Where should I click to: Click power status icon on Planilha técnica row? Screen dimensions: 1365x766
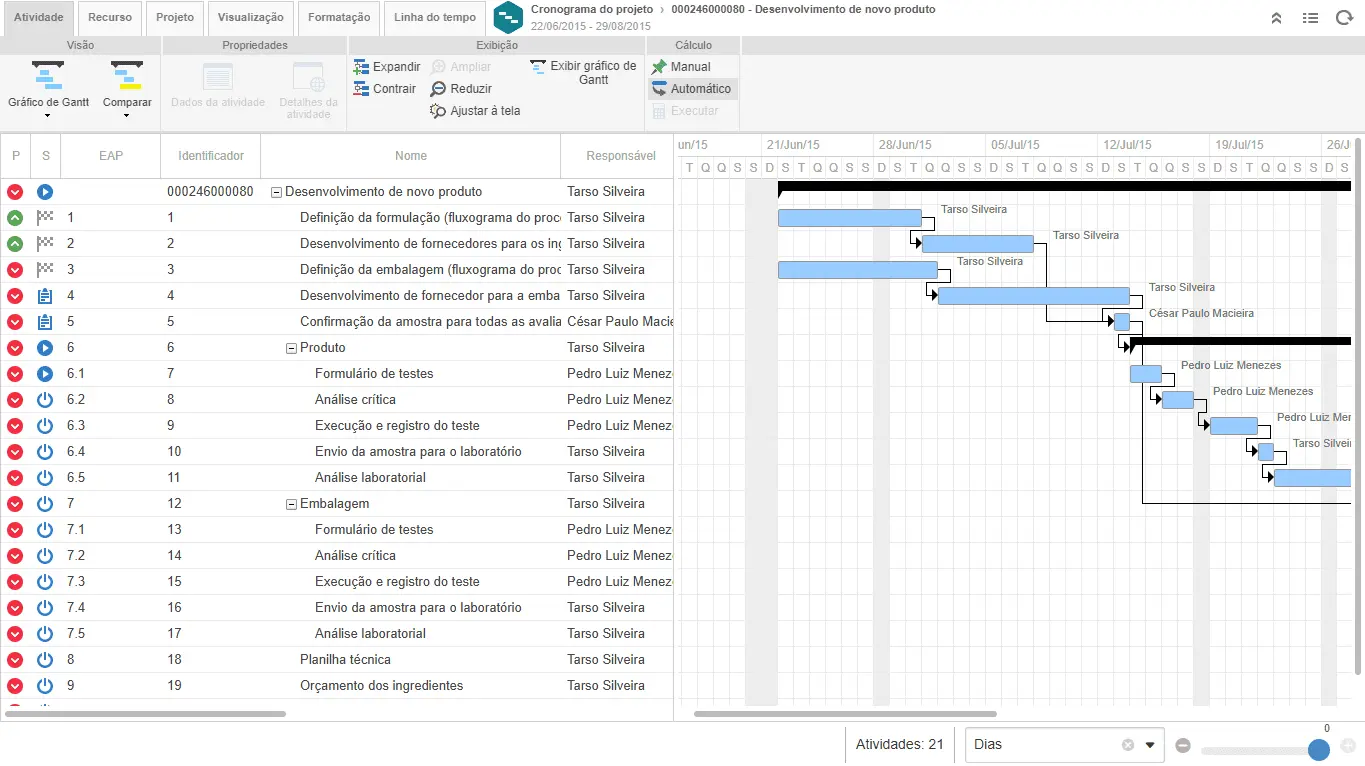(45, 660)
